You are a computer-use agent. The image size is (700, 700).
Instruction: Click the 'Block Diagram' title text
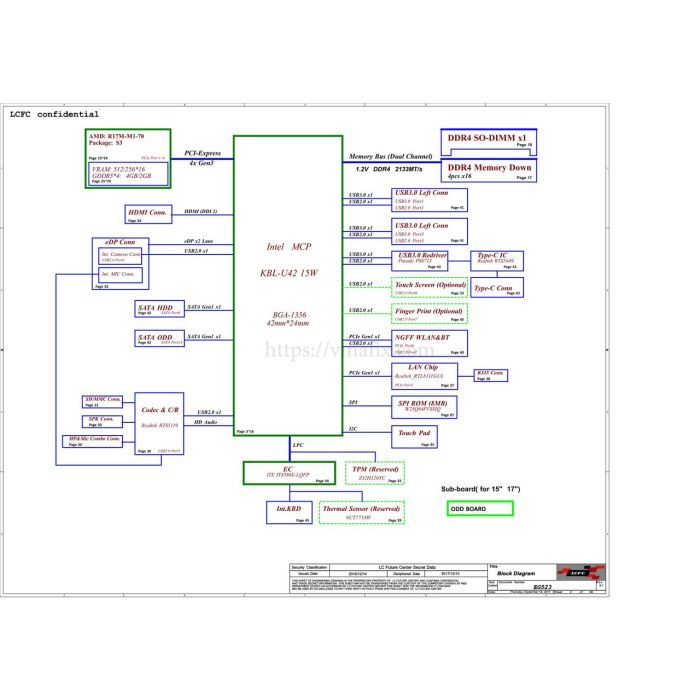click(516, 573)
